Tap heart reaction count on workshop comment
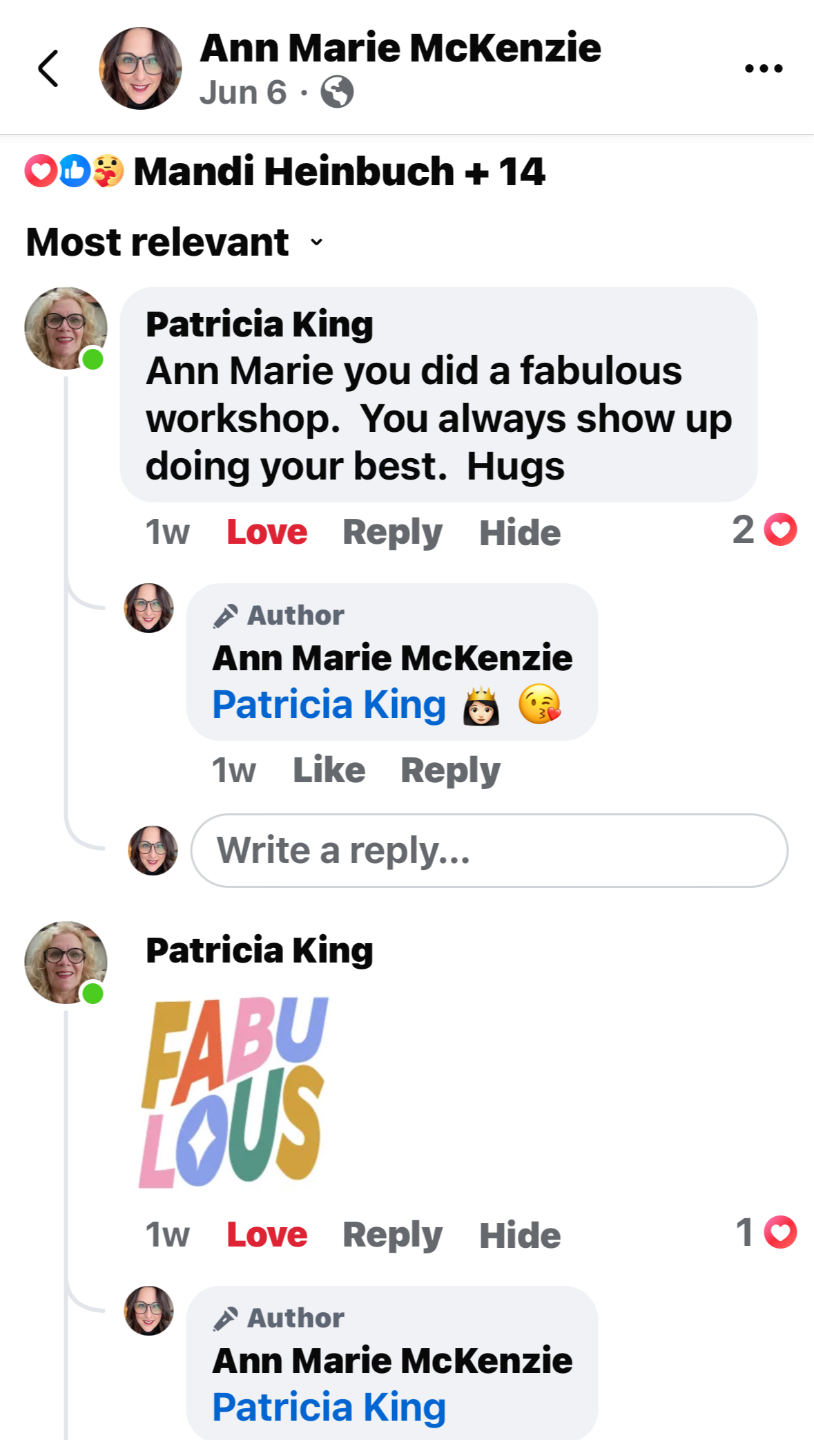This screenshot has height=1440, width=814. click(x=764, y=530)
